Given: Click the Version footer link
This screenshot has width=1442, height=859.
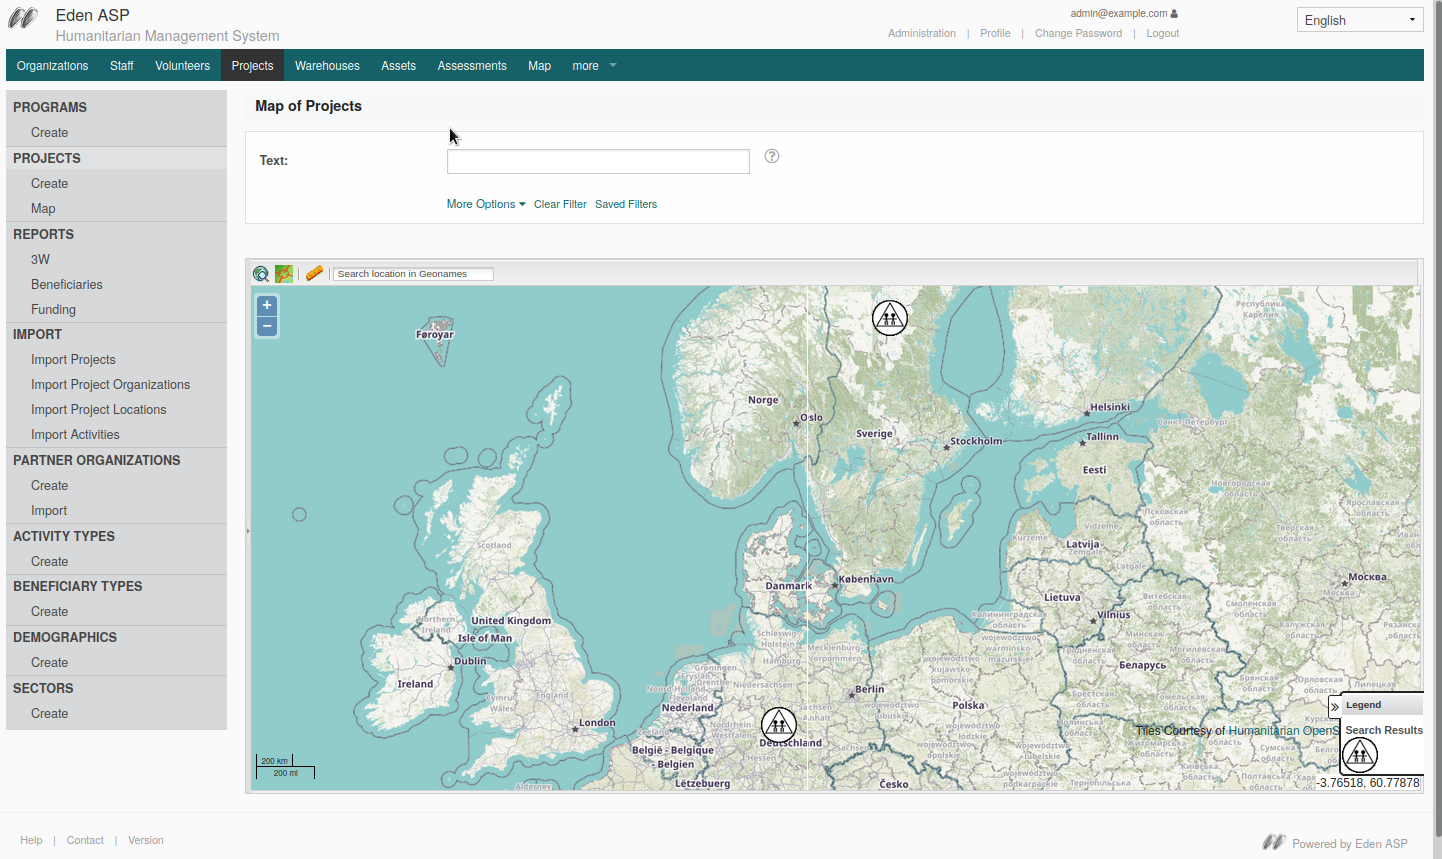Looking at the screenshot, I should [146, 840].
